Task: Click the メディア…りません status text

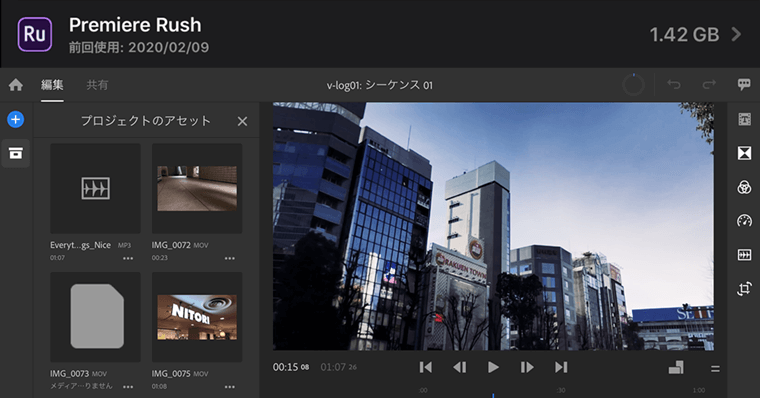Action: click(81, 386)
